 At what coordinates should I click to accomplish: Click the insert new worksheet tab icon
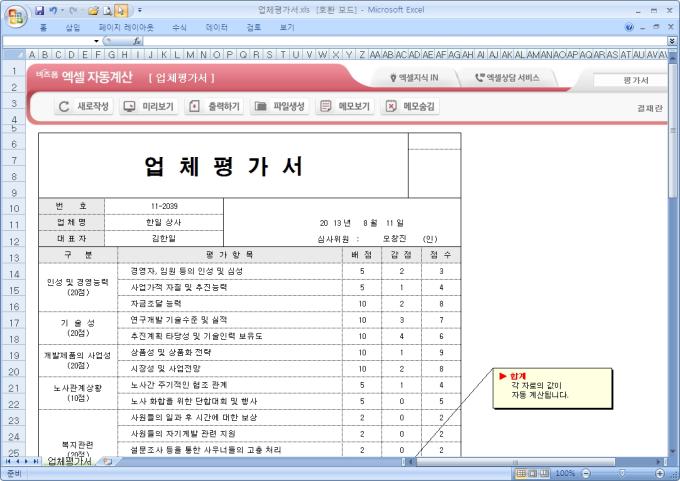tap(107, 461)
